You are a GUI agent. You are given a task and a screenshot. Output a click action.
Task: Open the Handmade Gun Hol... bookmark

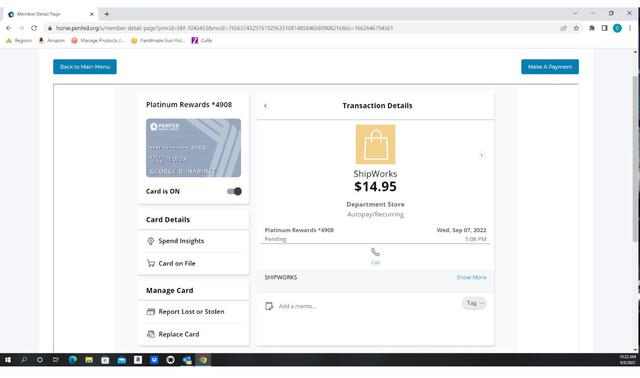[x=158, y=40]
